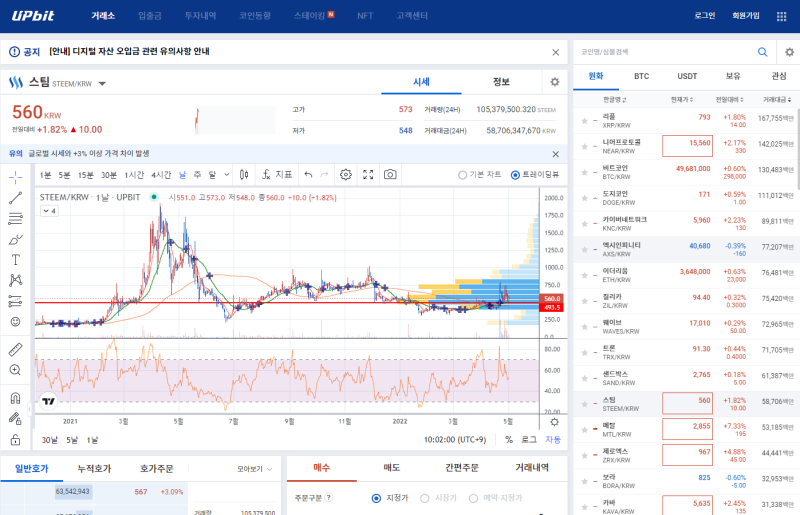Switch to the BTC market tab
The height and width of the screenshot is (515, 800).
point(641,76)
